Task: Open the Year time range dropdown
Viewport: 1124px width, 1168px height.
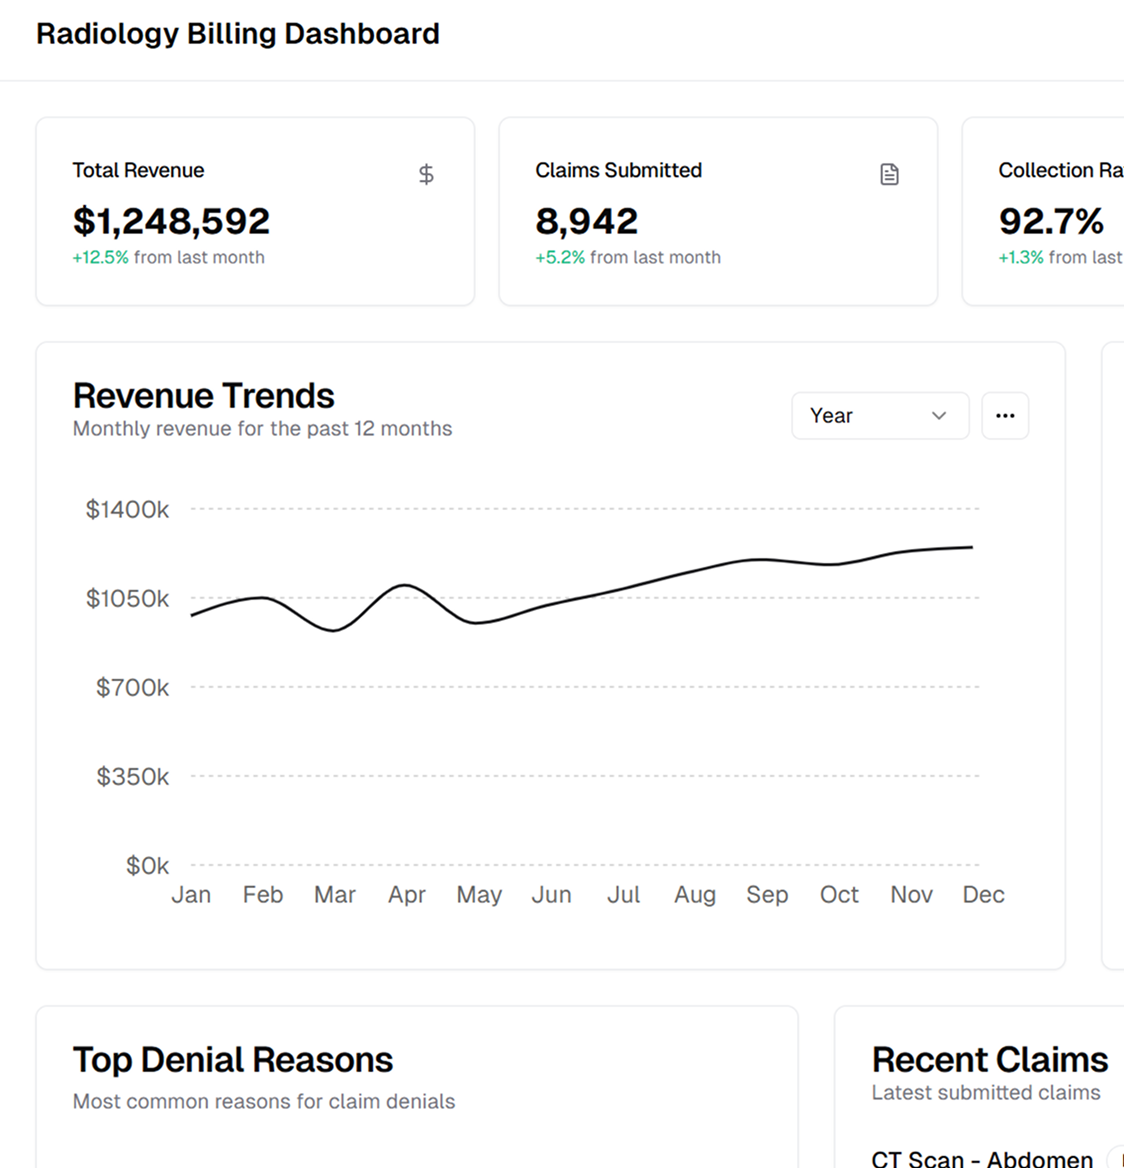Action: (879, 416)
